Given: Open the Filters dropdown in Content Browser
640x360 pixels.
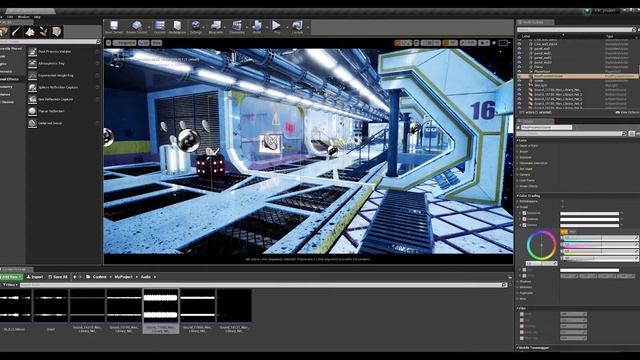Looking at the screenshot, I should coord(10,284).
